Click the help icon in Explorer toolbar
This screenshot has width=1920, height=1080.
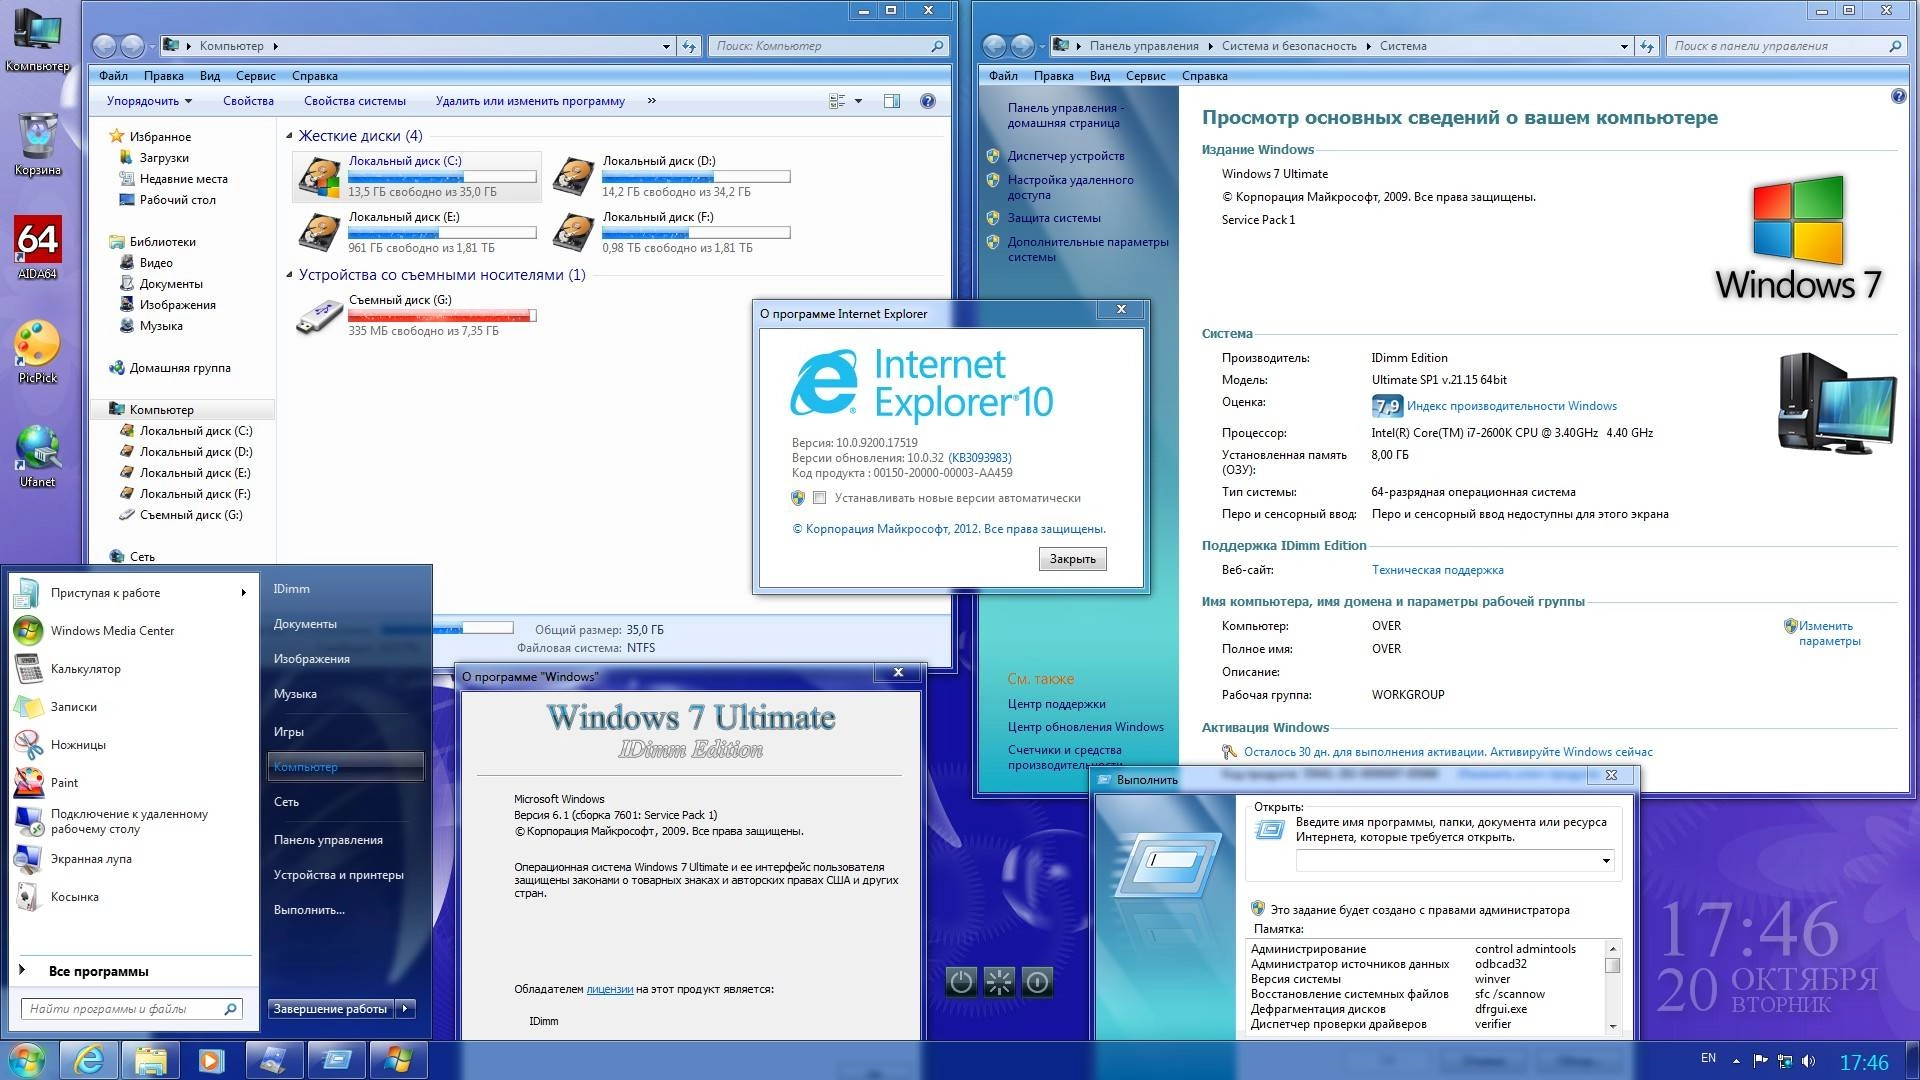[x=928, y=101]
